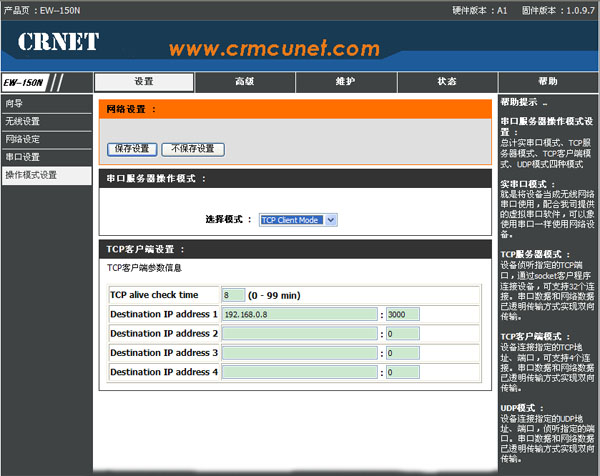
Task: Click the 'TCP alive check time' label
Action: (x=154, y=295)
